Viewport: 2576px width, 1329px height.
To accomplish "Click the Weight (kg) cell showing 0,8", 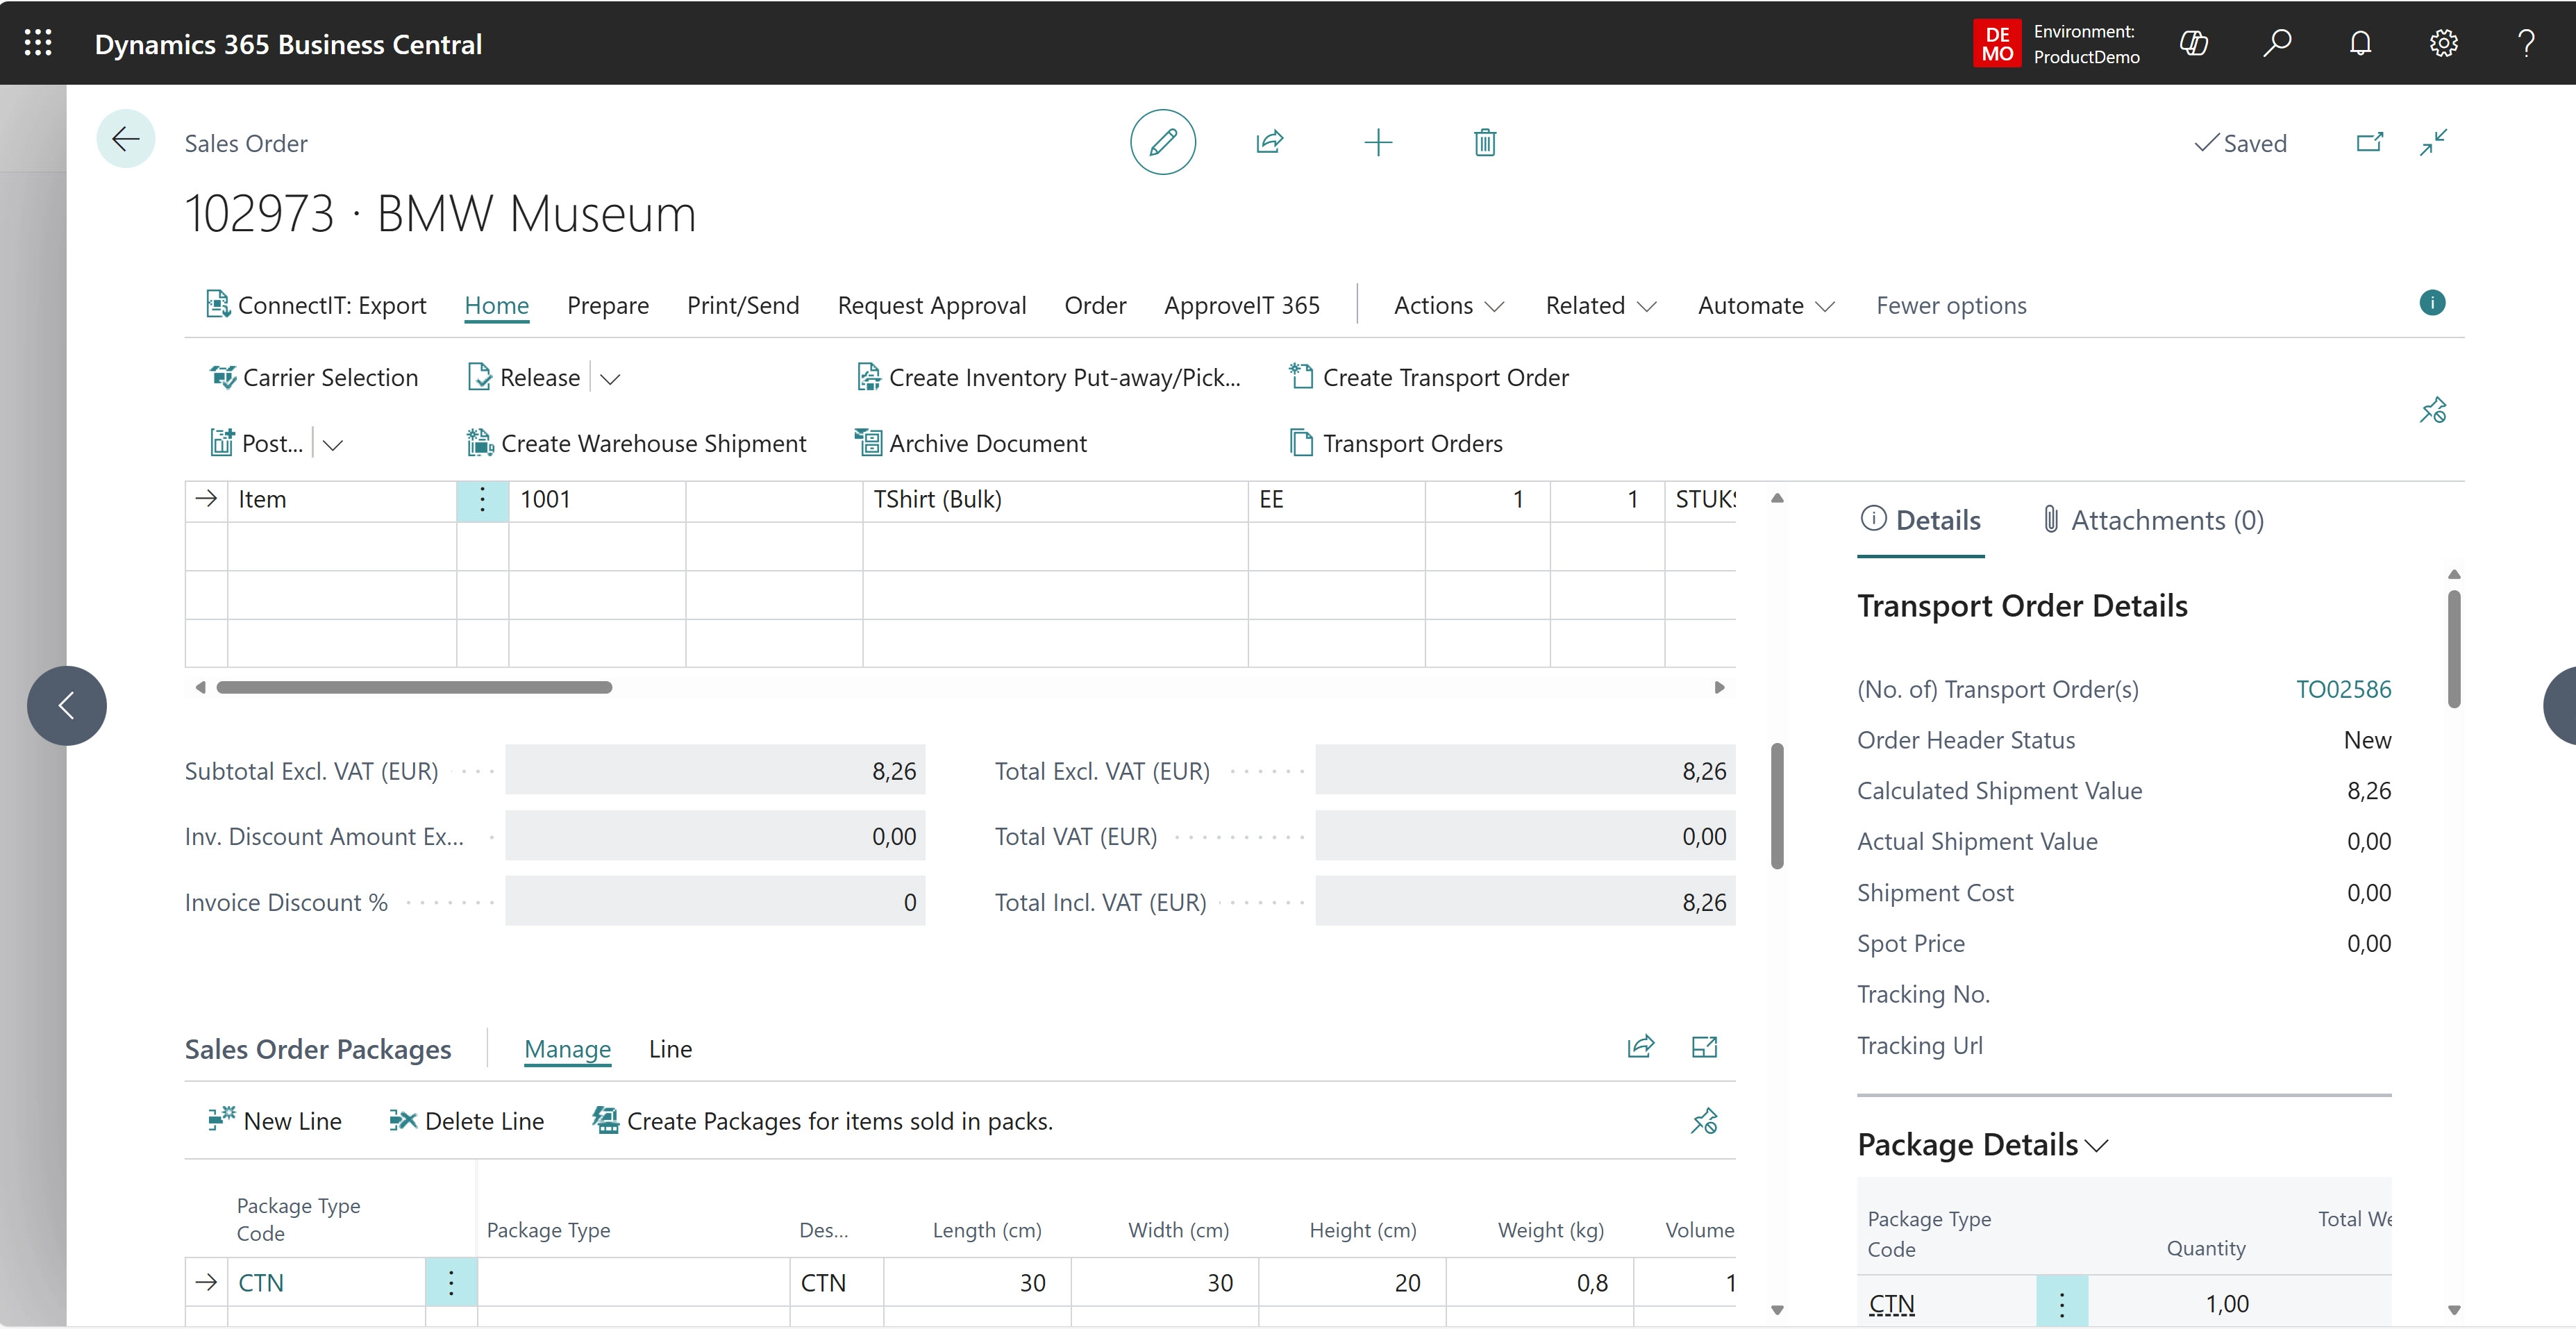I will click(x=1540, y=1282).
